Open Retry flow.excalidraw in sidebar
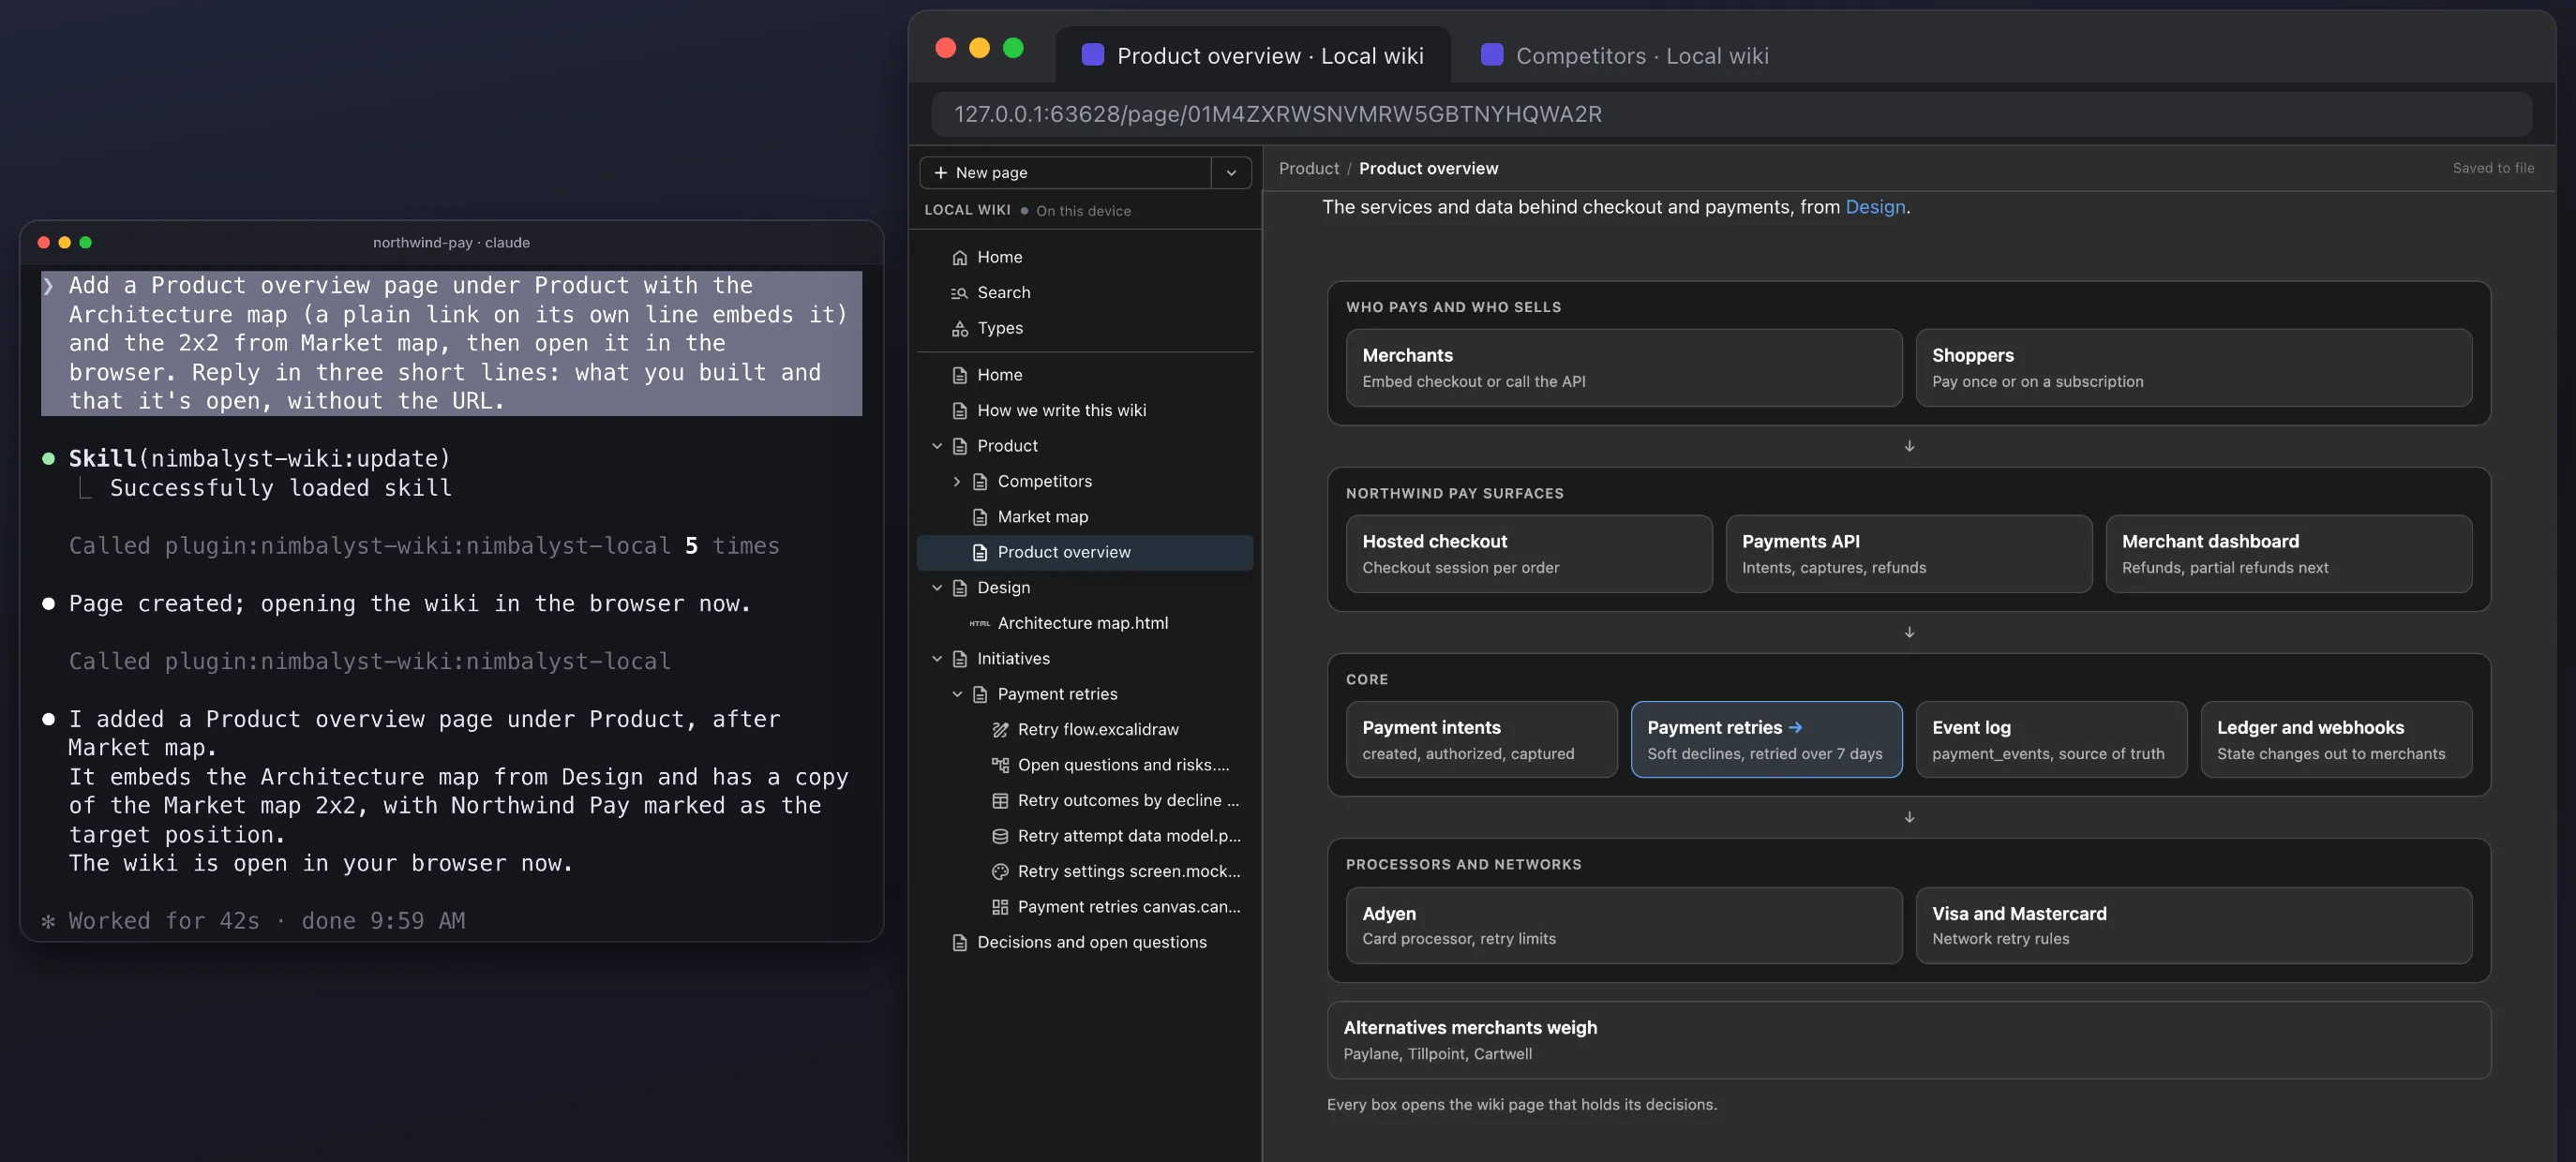 (1084, 730)
